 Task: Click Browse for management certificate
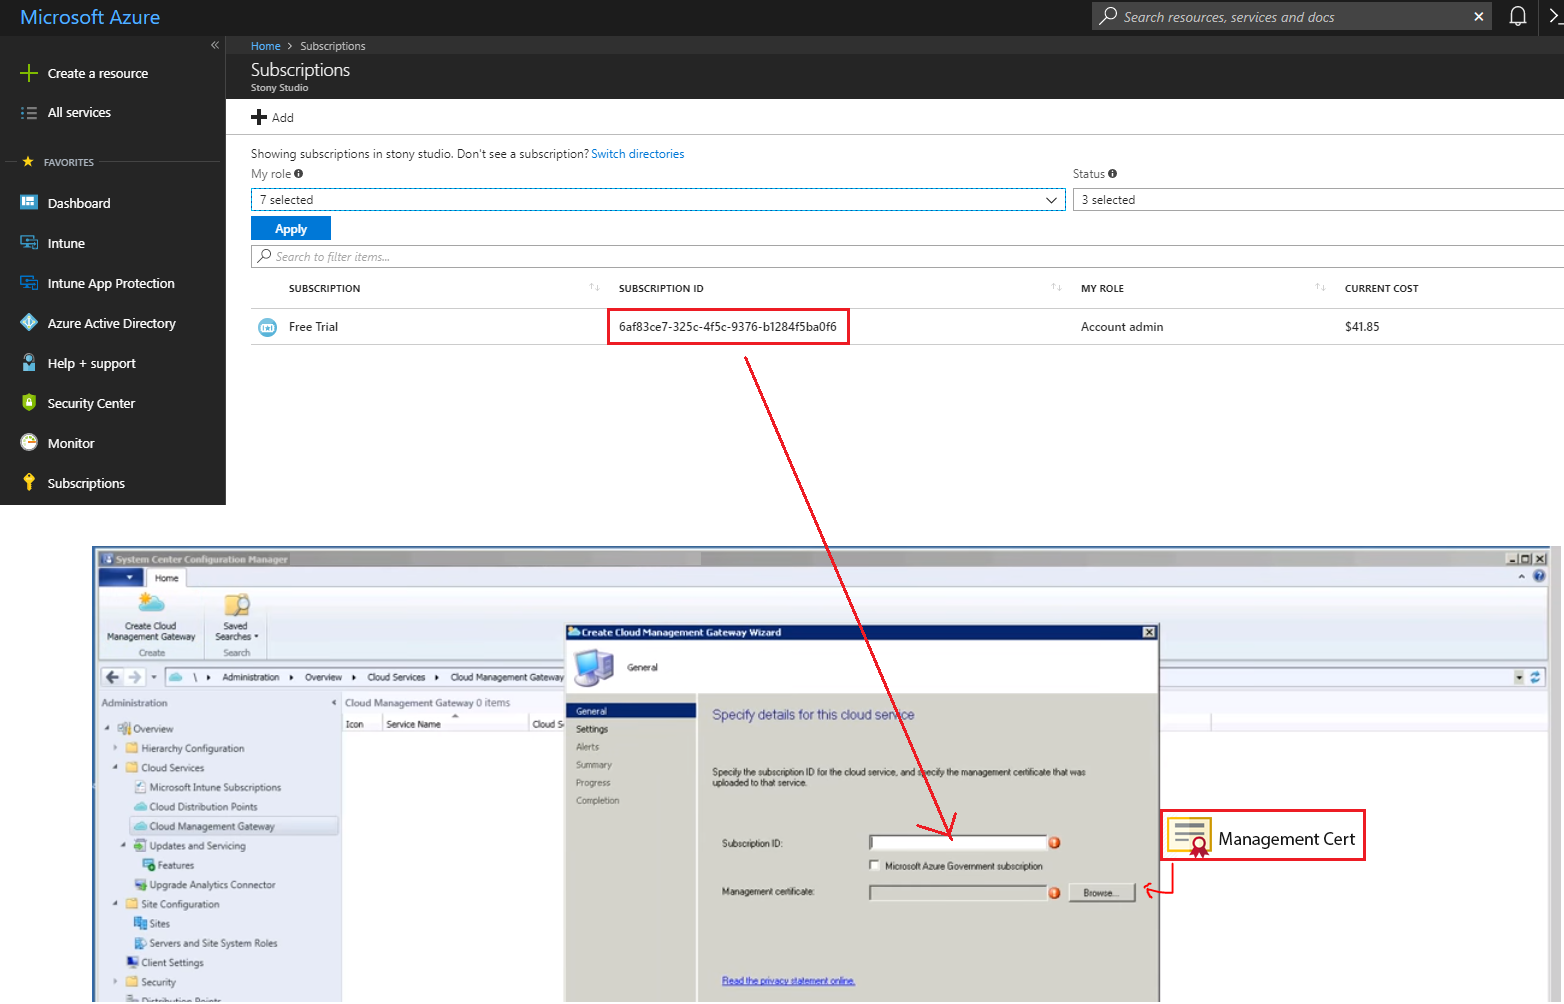1102,893
